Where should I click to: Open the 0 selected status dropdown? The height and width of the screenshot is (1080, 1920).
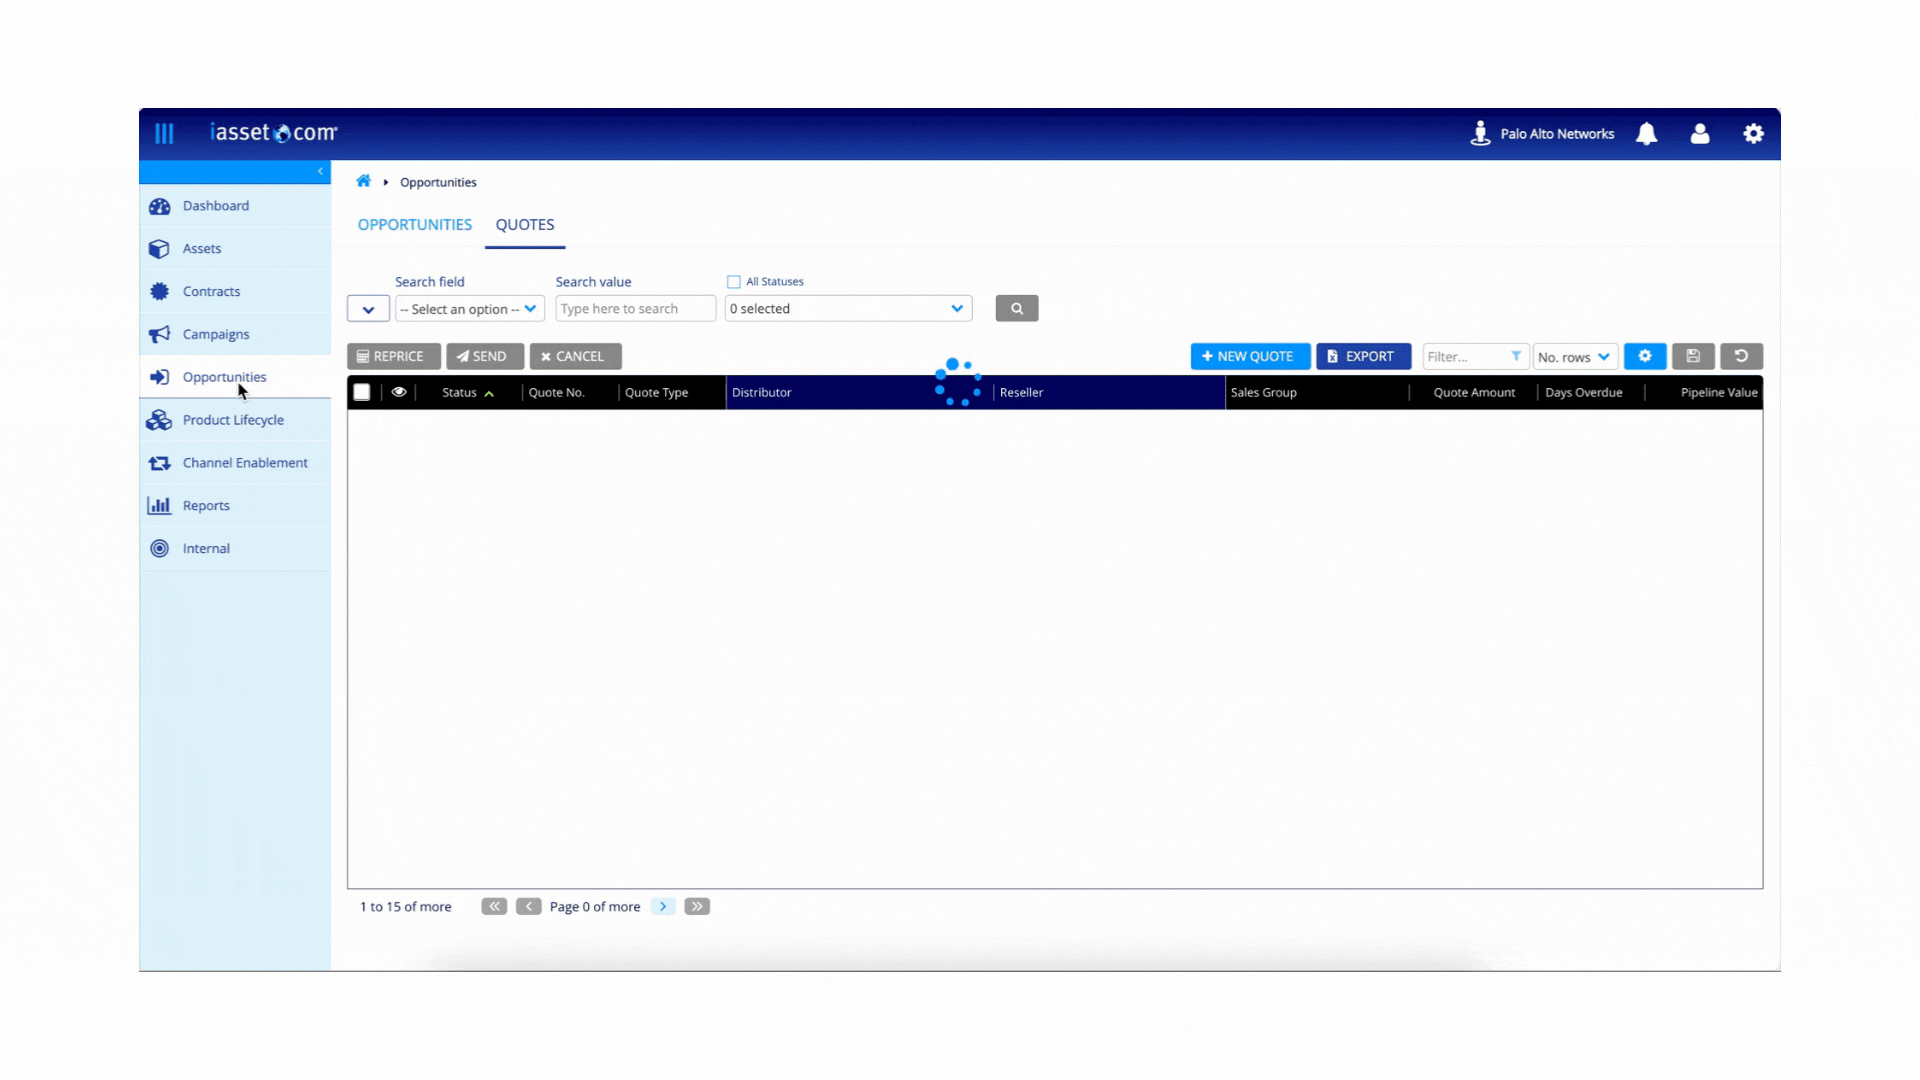848,309
